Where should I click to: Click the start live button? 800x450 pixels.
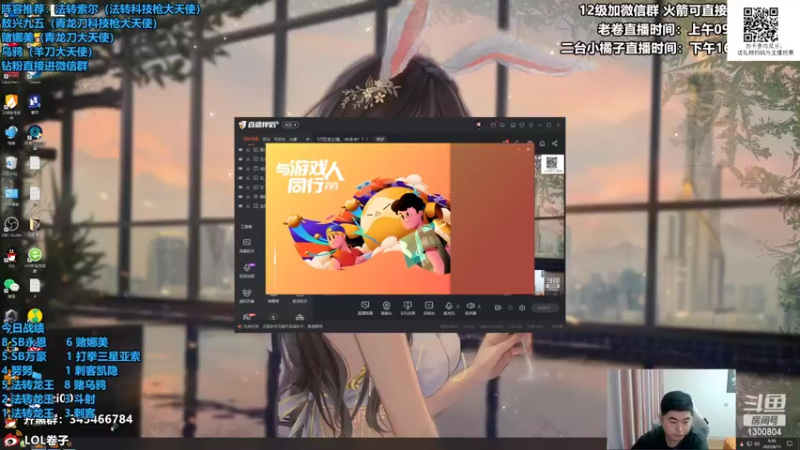544,308
